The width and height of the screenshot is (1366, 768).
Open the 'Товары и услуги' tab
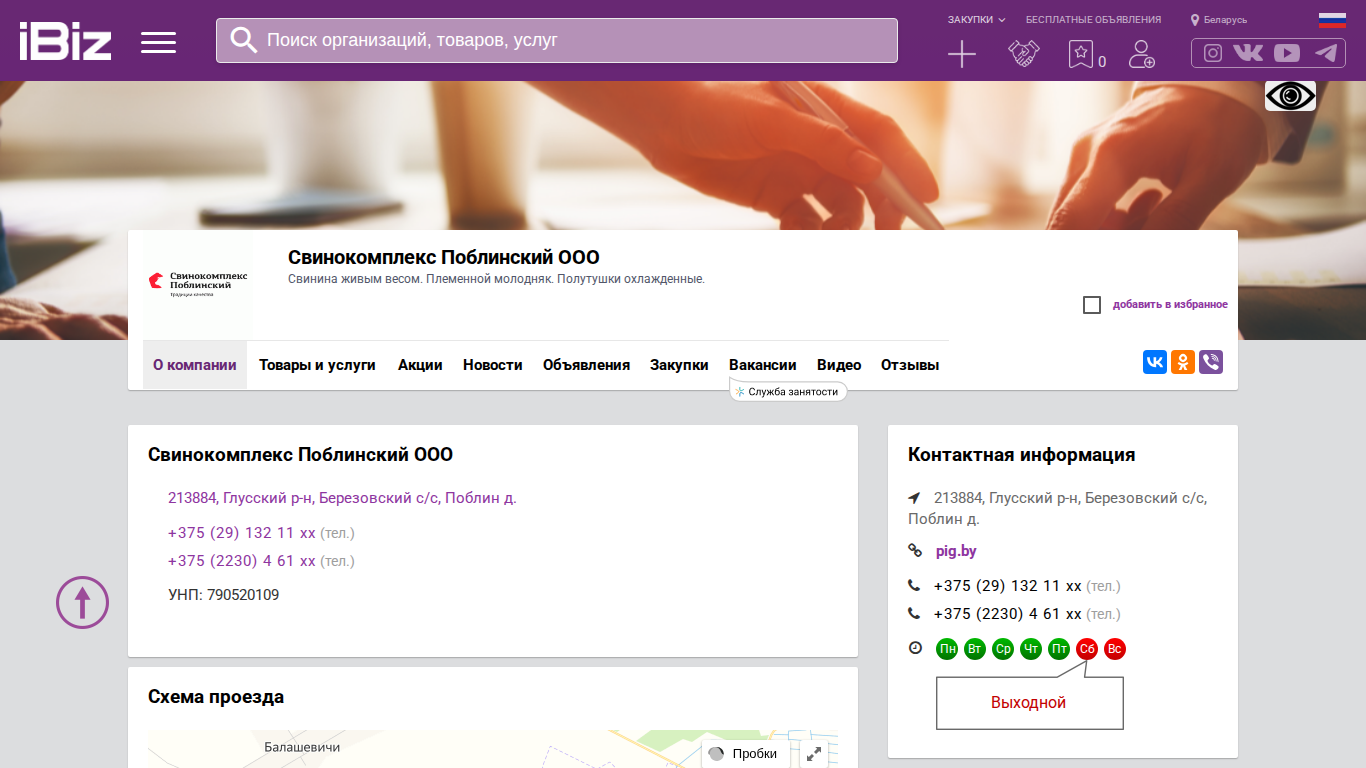317,365
